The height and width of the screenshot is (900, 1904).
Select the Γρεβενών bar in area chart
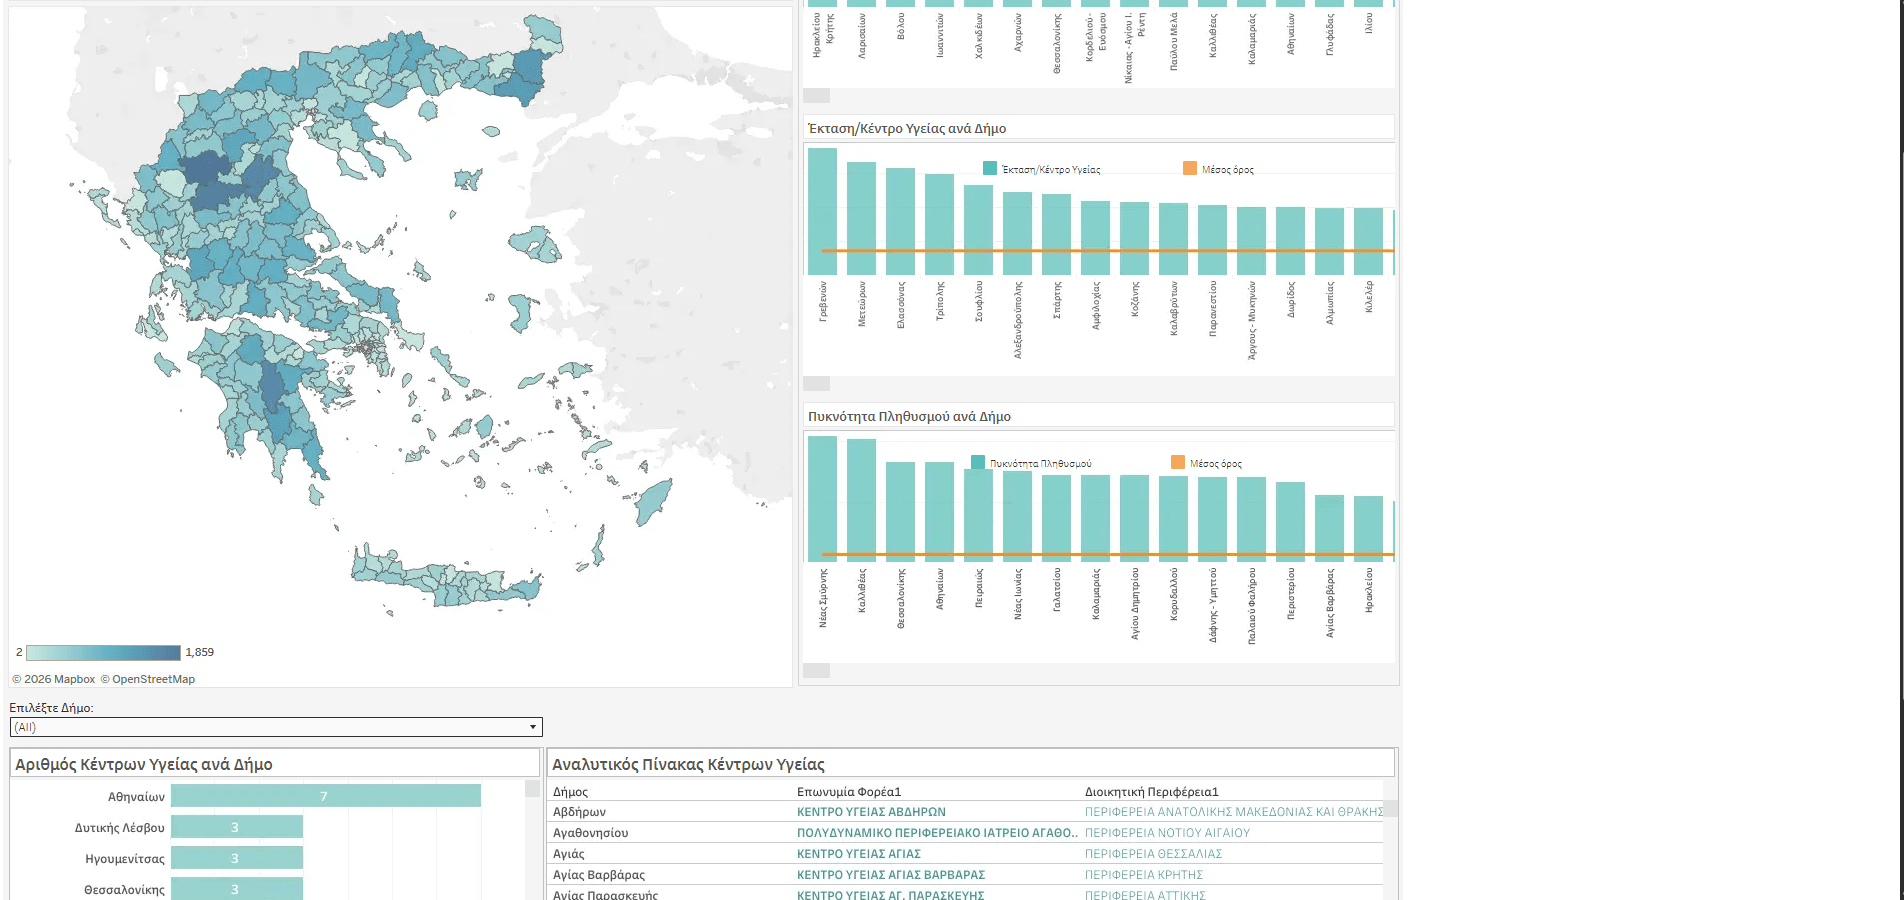[x=822, y=212]
